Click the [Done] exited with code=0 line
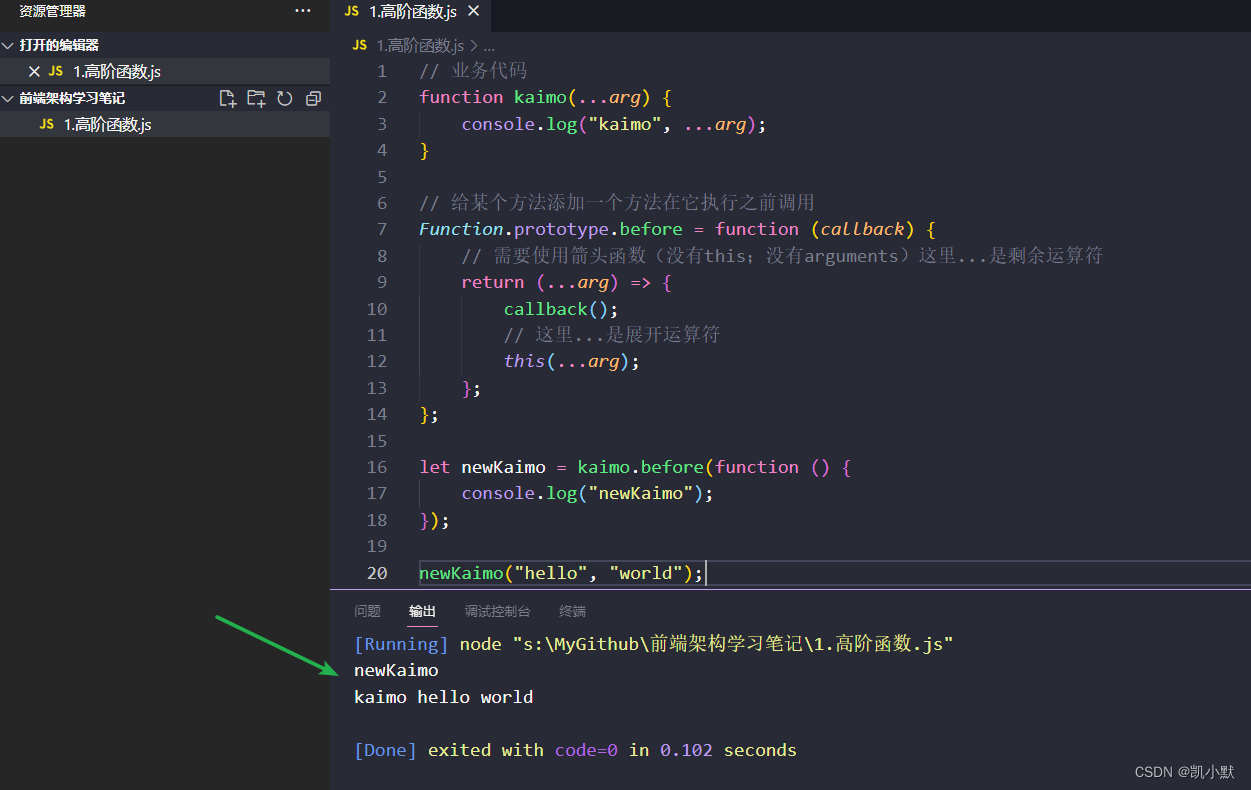This screenshot has height=790, width=1251. click(575, 750)
